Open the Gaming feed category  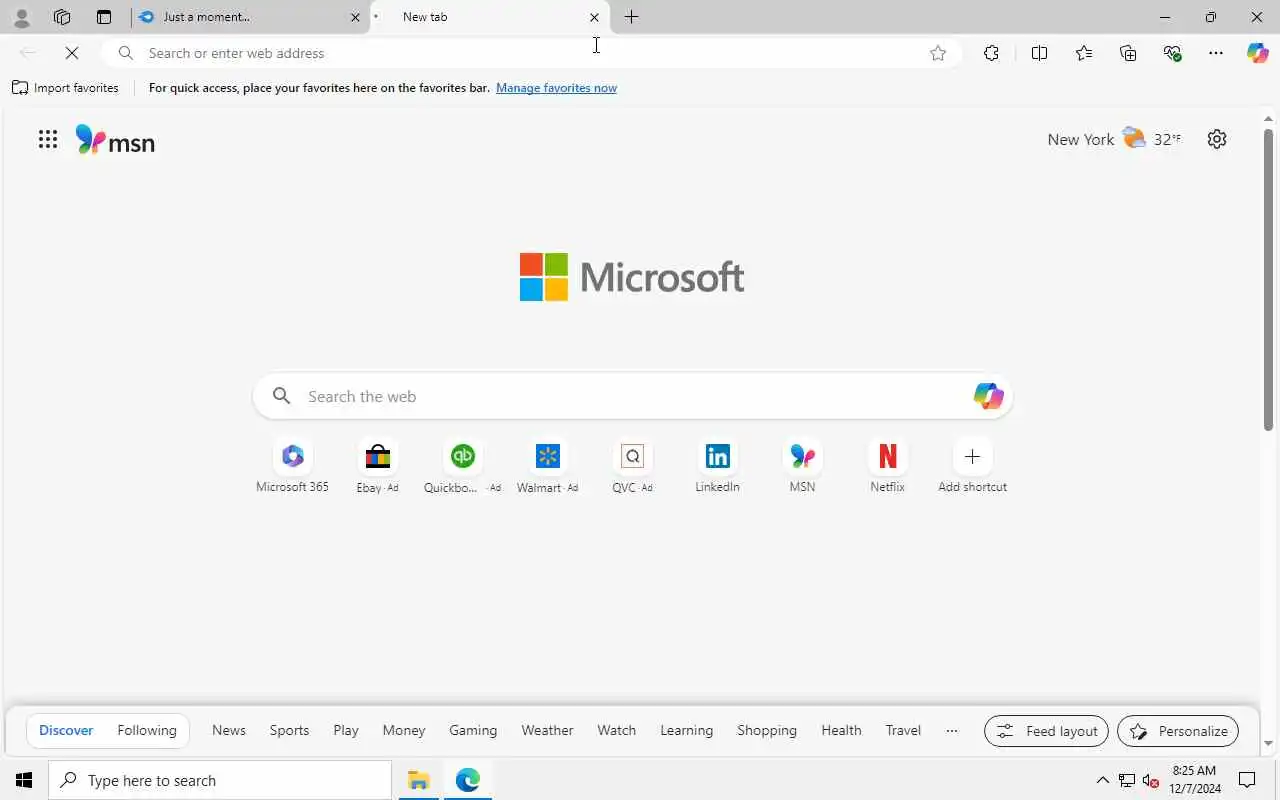[473, 730]
